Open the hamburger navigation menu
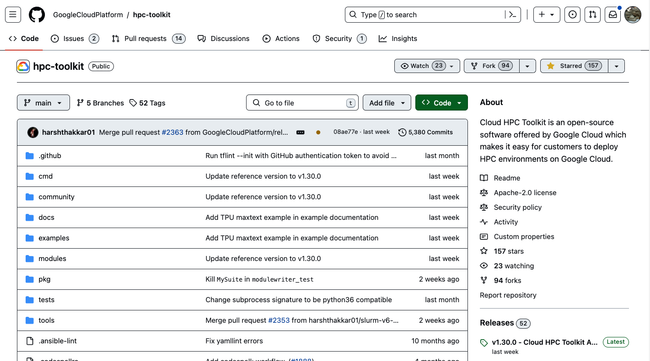Viewport: 650px width, 361px height. coord(13,15)
